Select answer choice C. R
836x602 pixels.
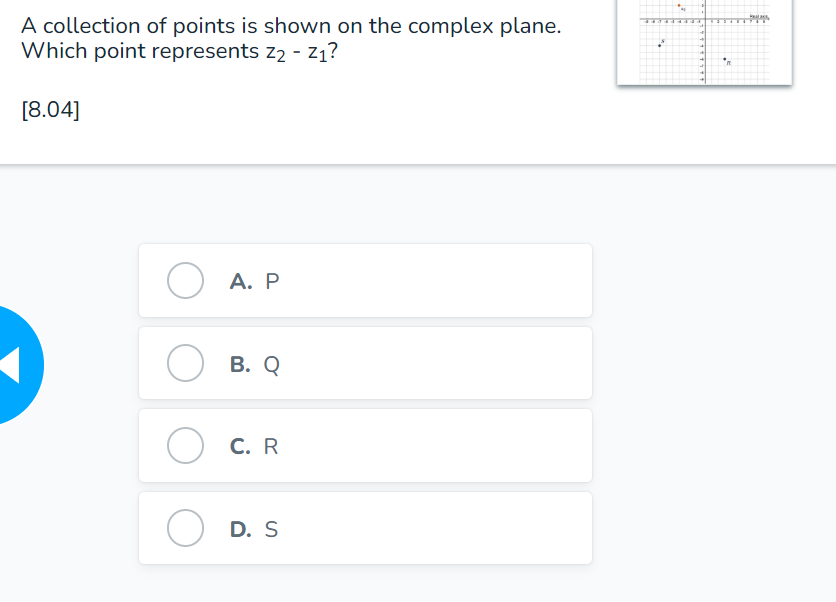(x=365, y=445)
